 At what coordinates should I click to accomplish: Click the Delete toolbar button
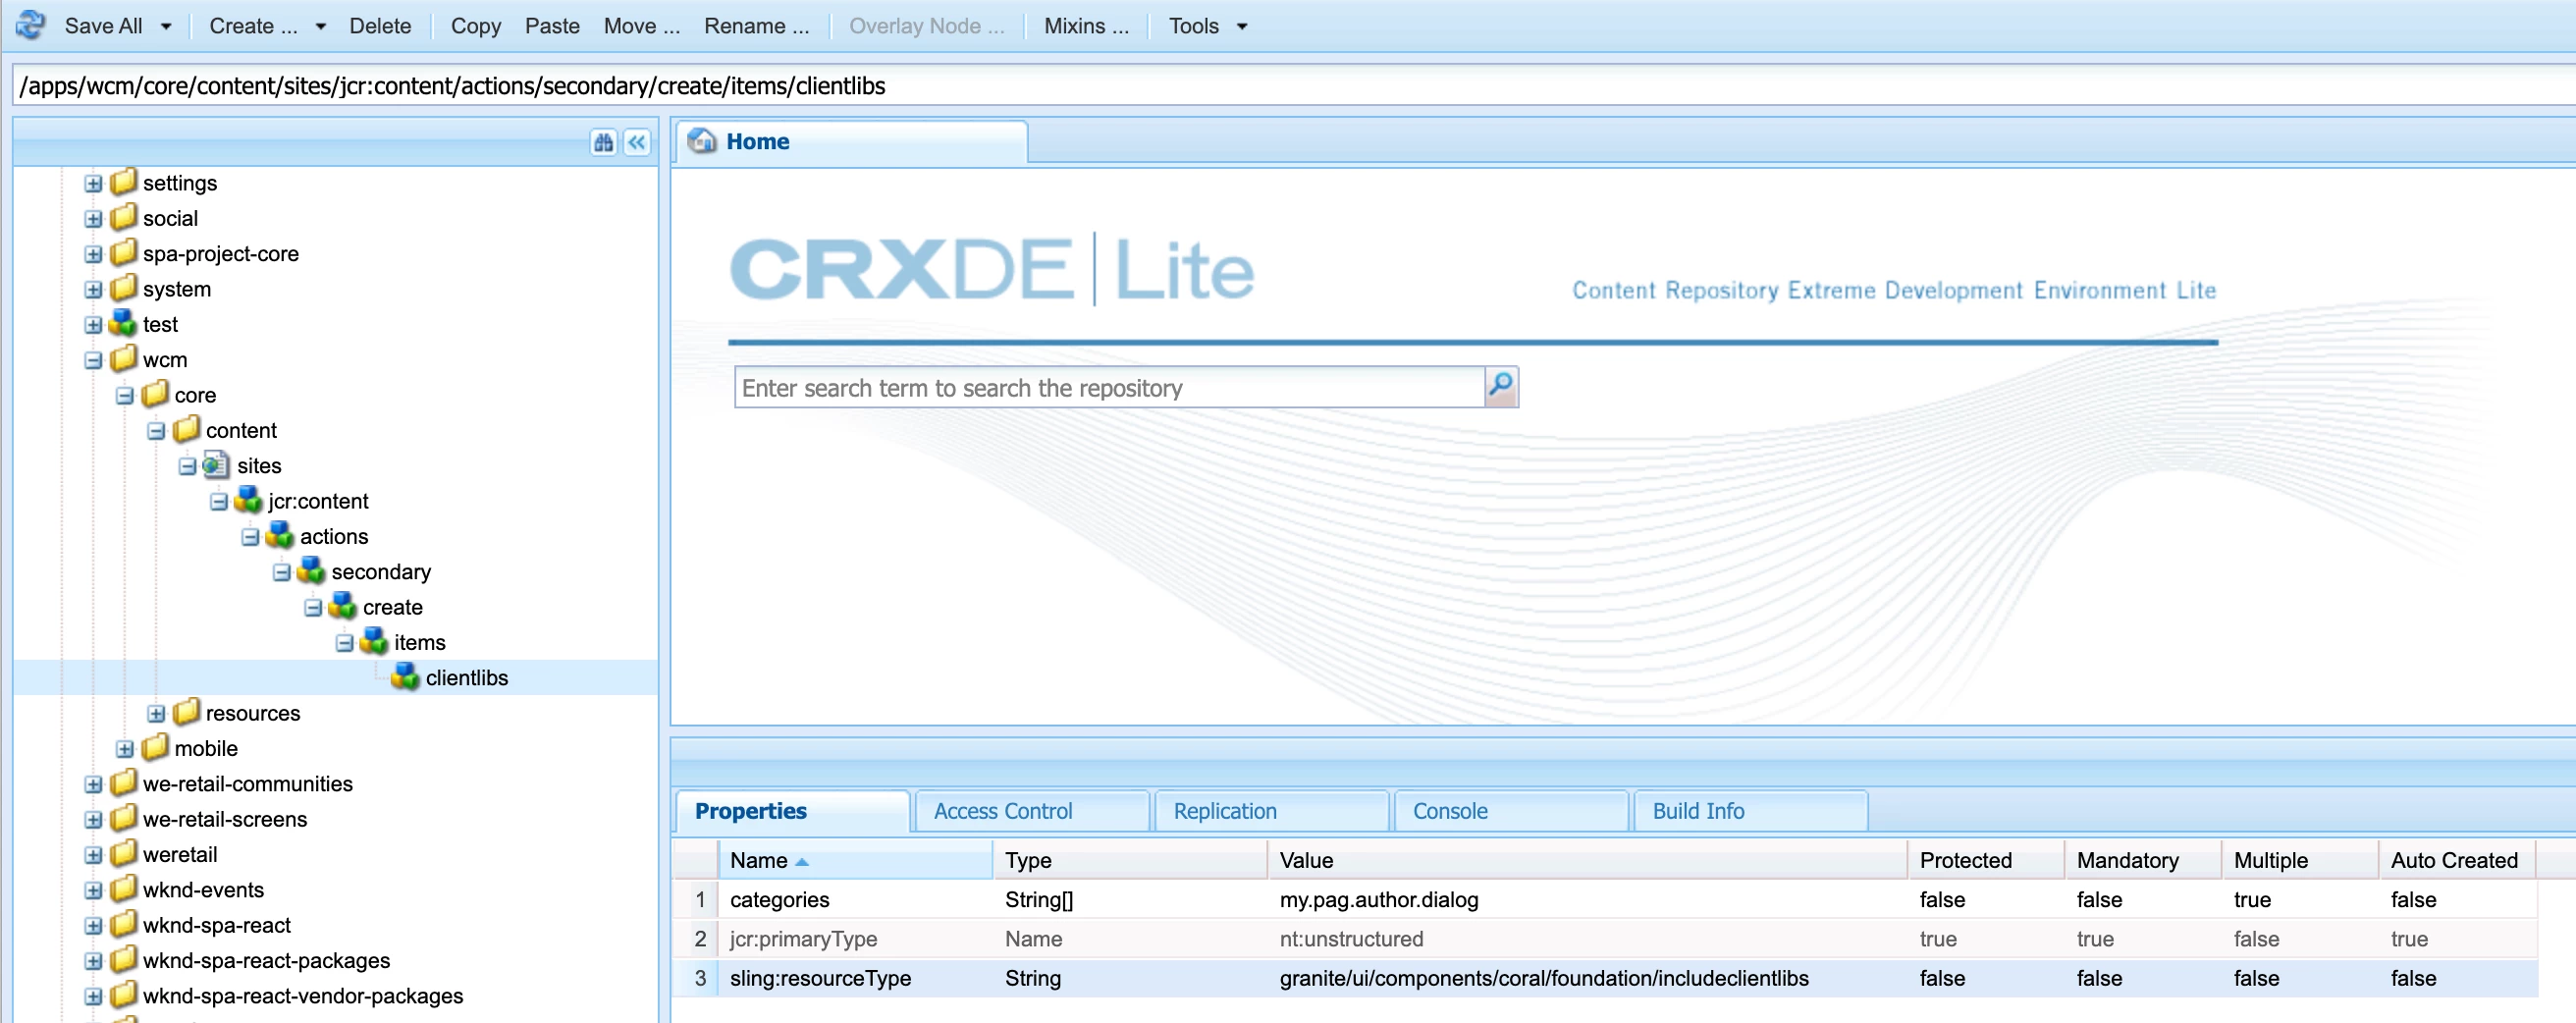point(380,26)
